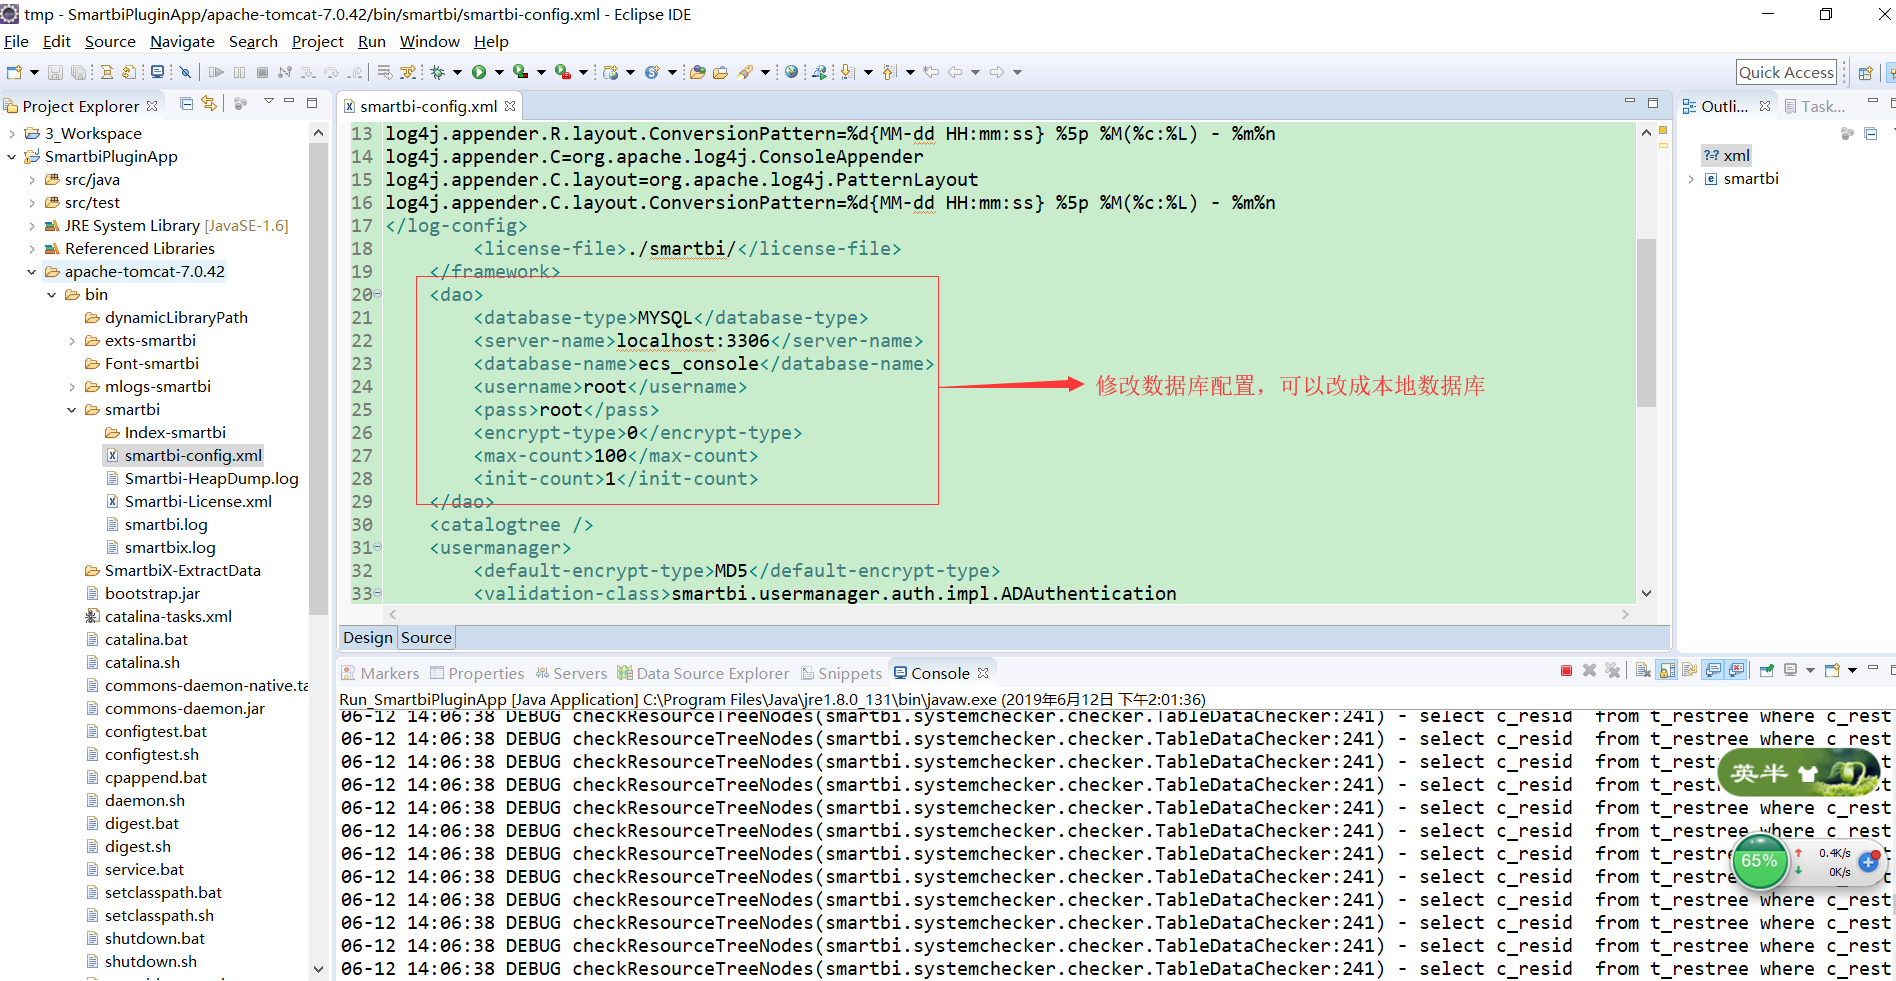Open the Data Source Explorer tab
Image resolution: width=1896 pixels, height=981 pixels.
[703, 673]
